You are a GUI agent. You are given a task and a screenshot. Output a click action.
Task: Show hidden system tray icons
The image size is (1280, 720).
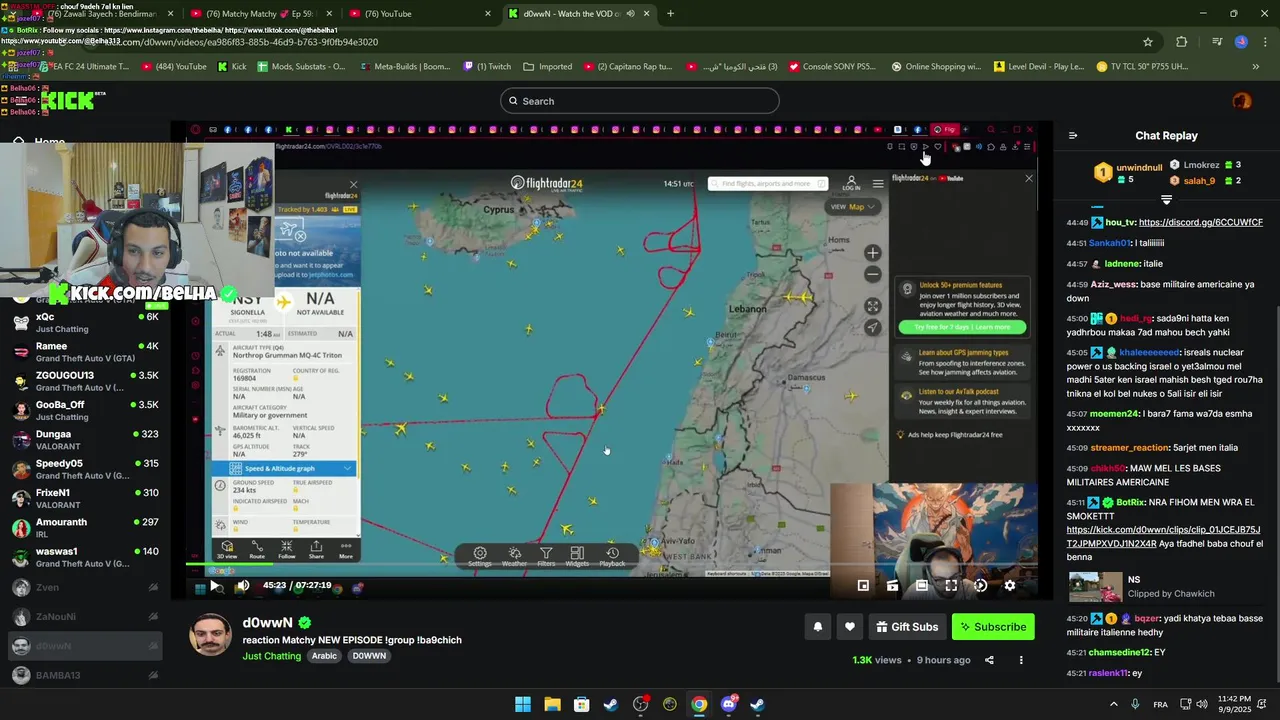click(x=1114, y=704)
